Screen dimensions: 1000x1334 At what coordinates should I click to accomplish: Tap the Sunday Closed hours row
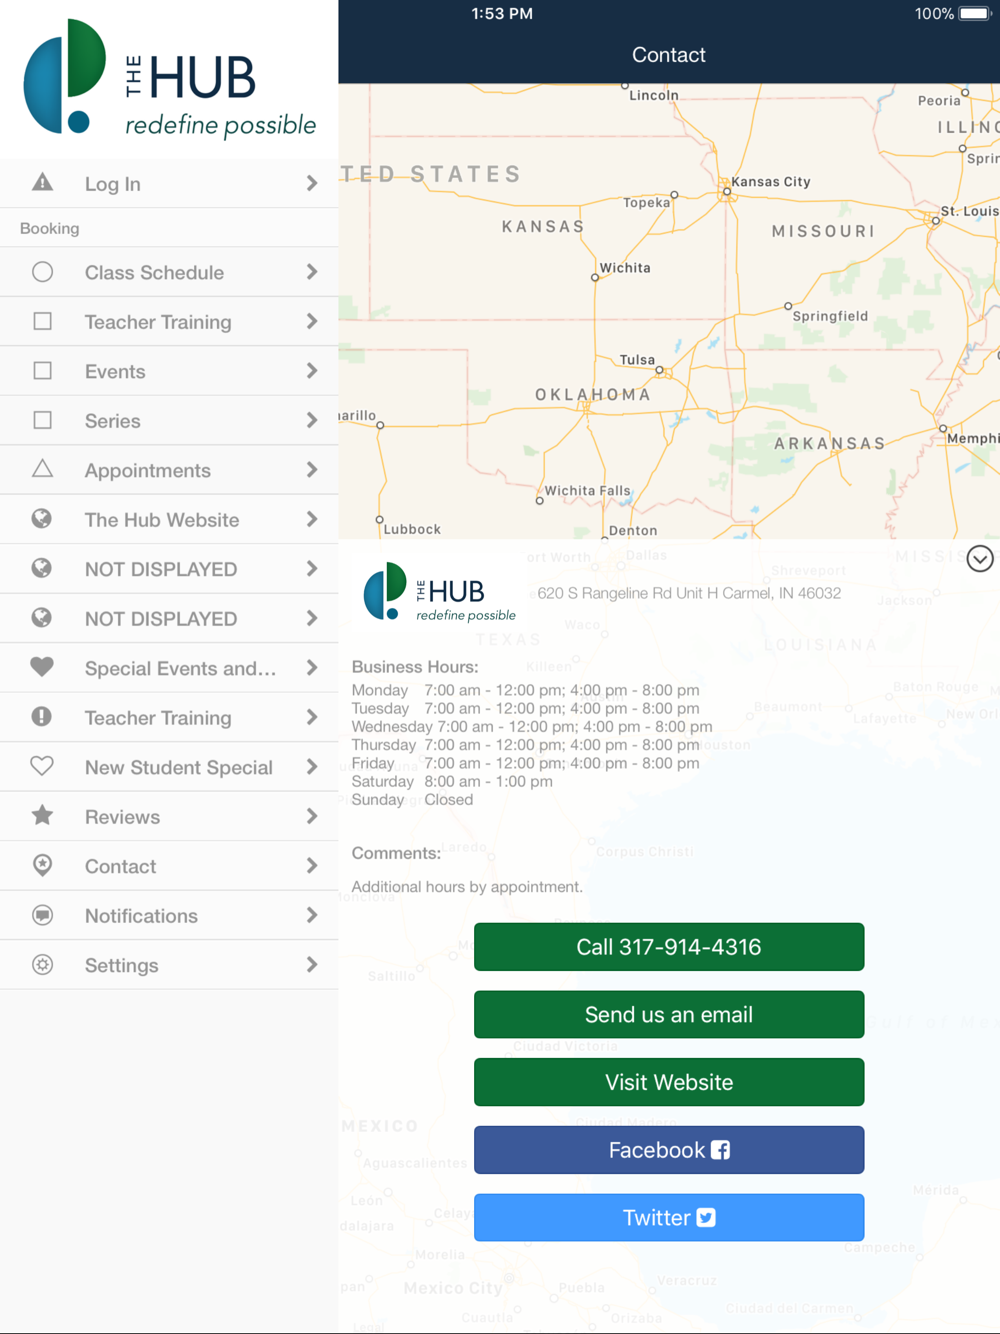point(412,800)
